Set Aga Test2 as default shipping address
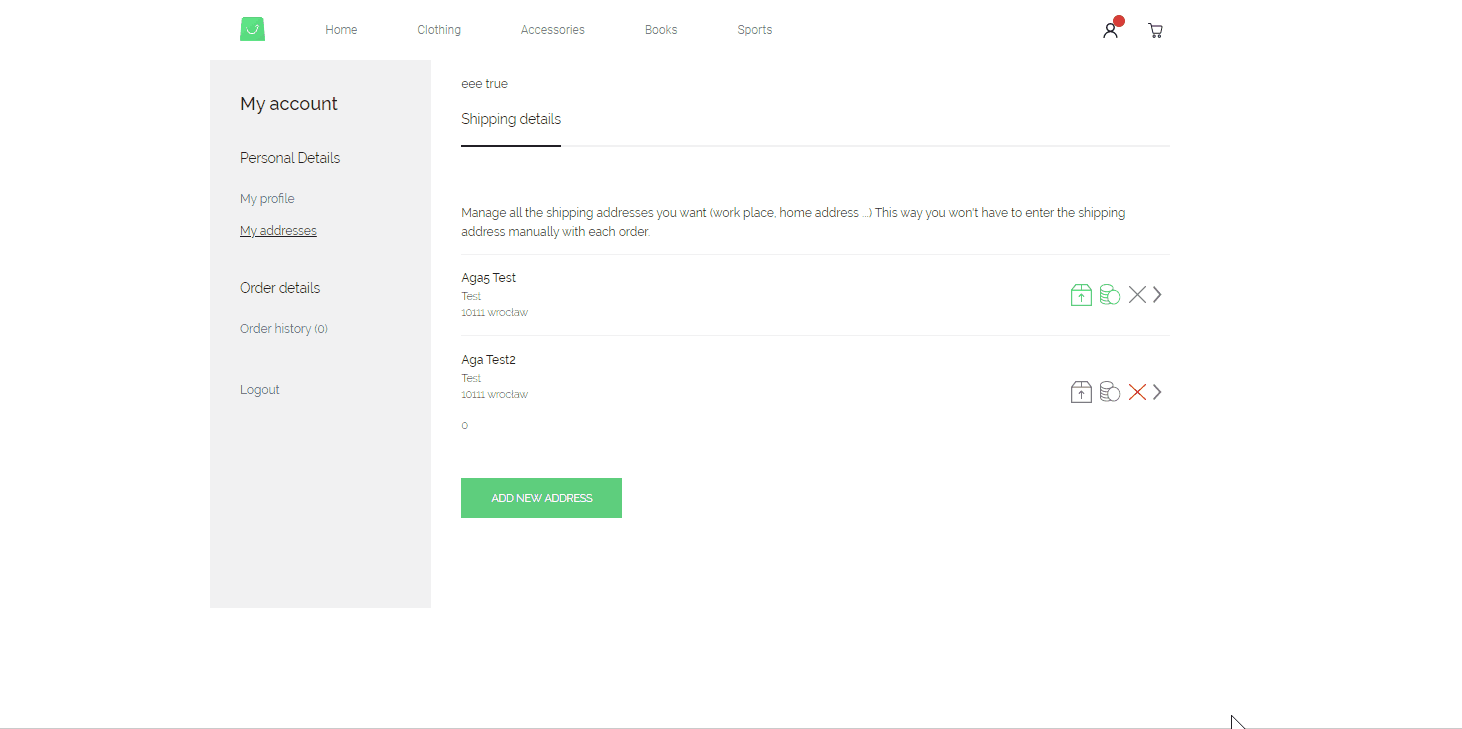 1081,391
